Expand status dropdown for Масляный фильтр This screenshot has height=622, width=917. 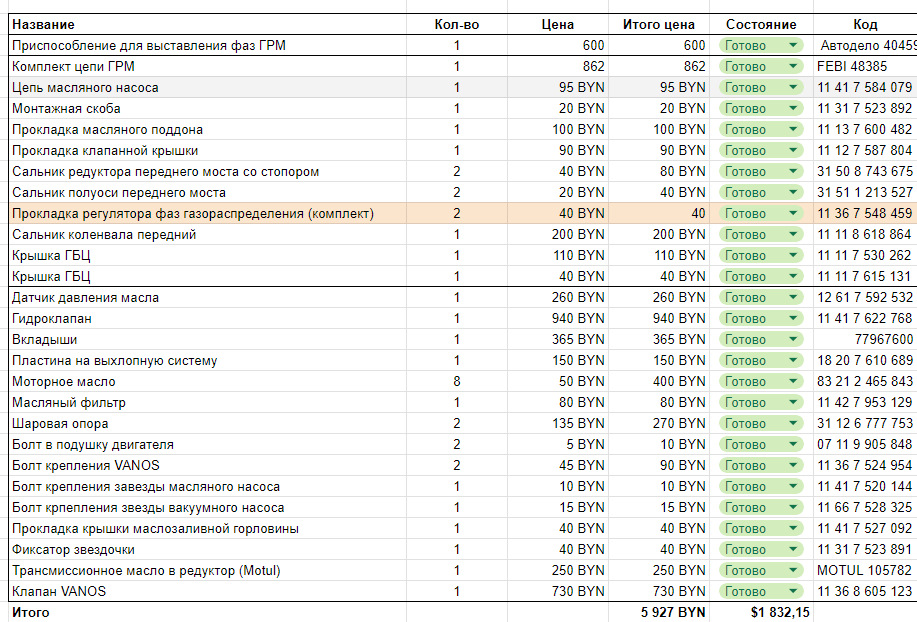[x=793, y=402]
